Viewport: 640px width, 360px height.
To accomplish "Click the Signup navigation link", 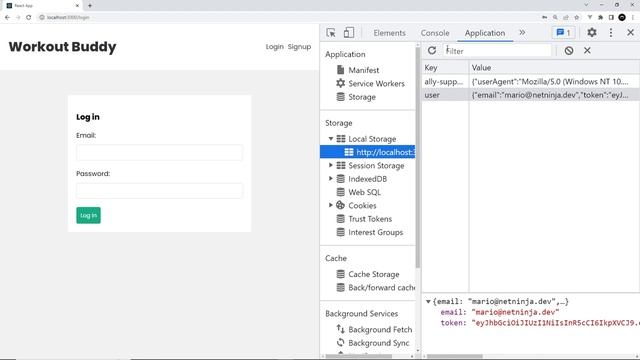I will point(299,47).
